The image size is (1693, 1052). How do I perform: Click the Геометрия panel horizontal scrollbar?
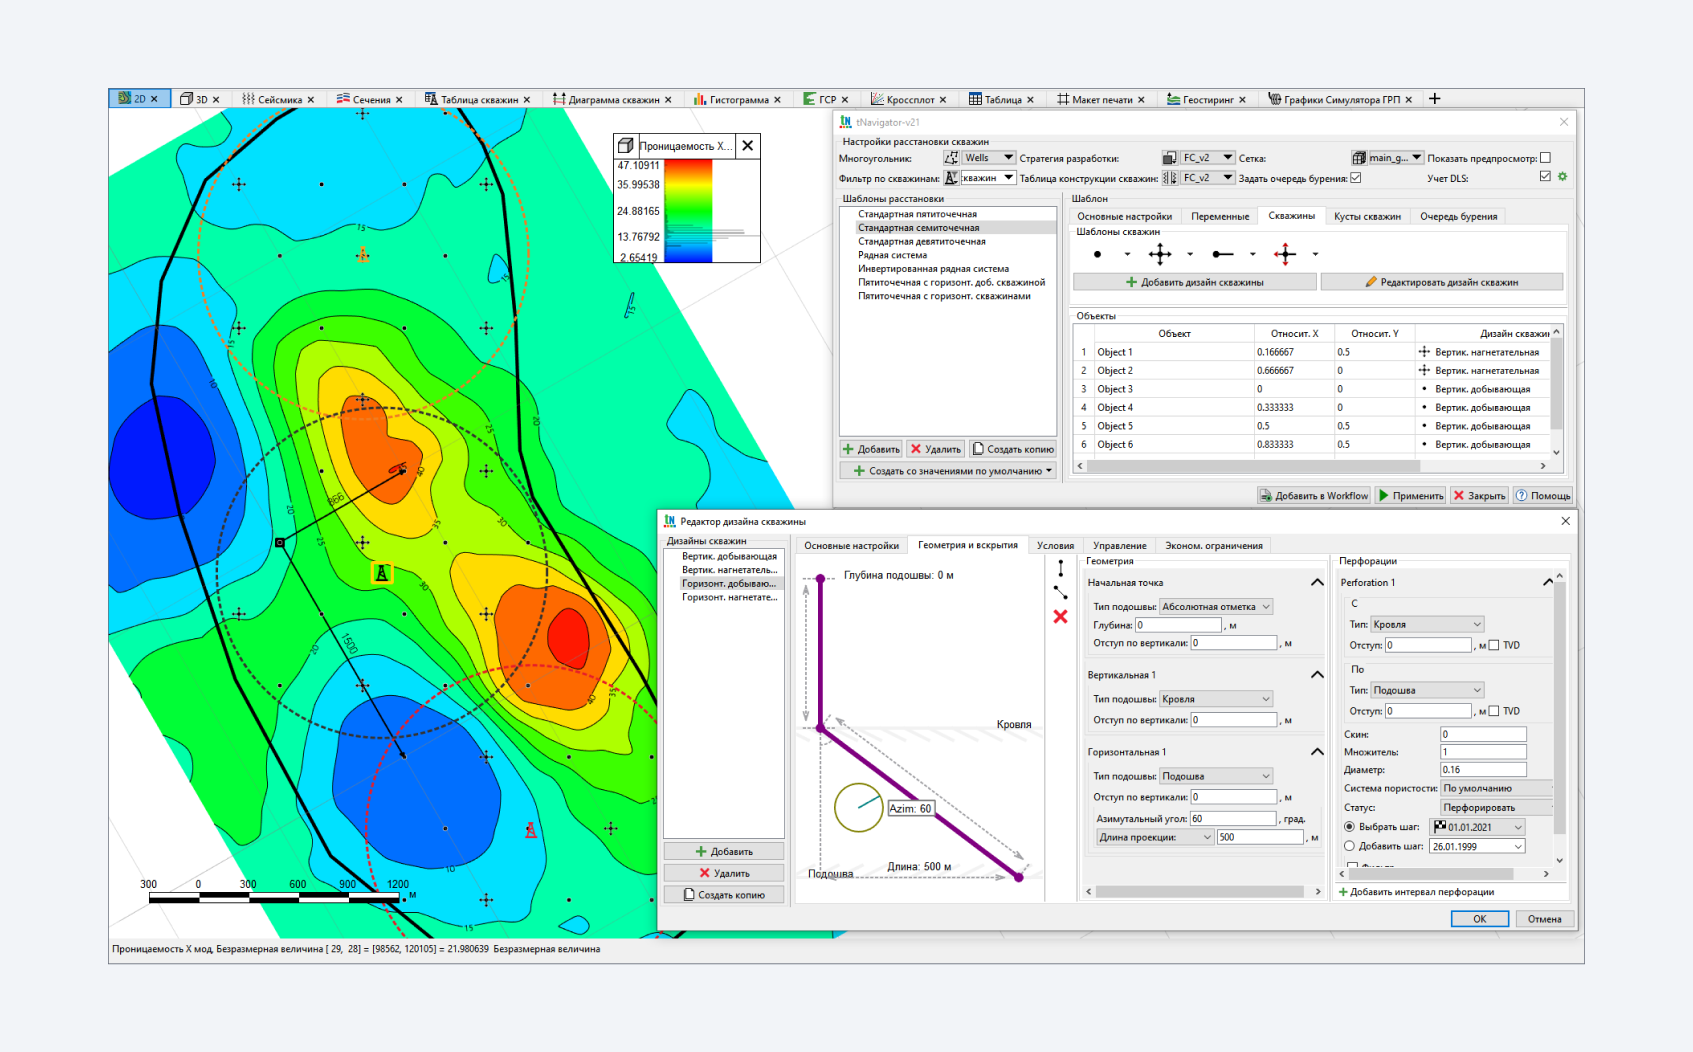(x=1199, y=891)
